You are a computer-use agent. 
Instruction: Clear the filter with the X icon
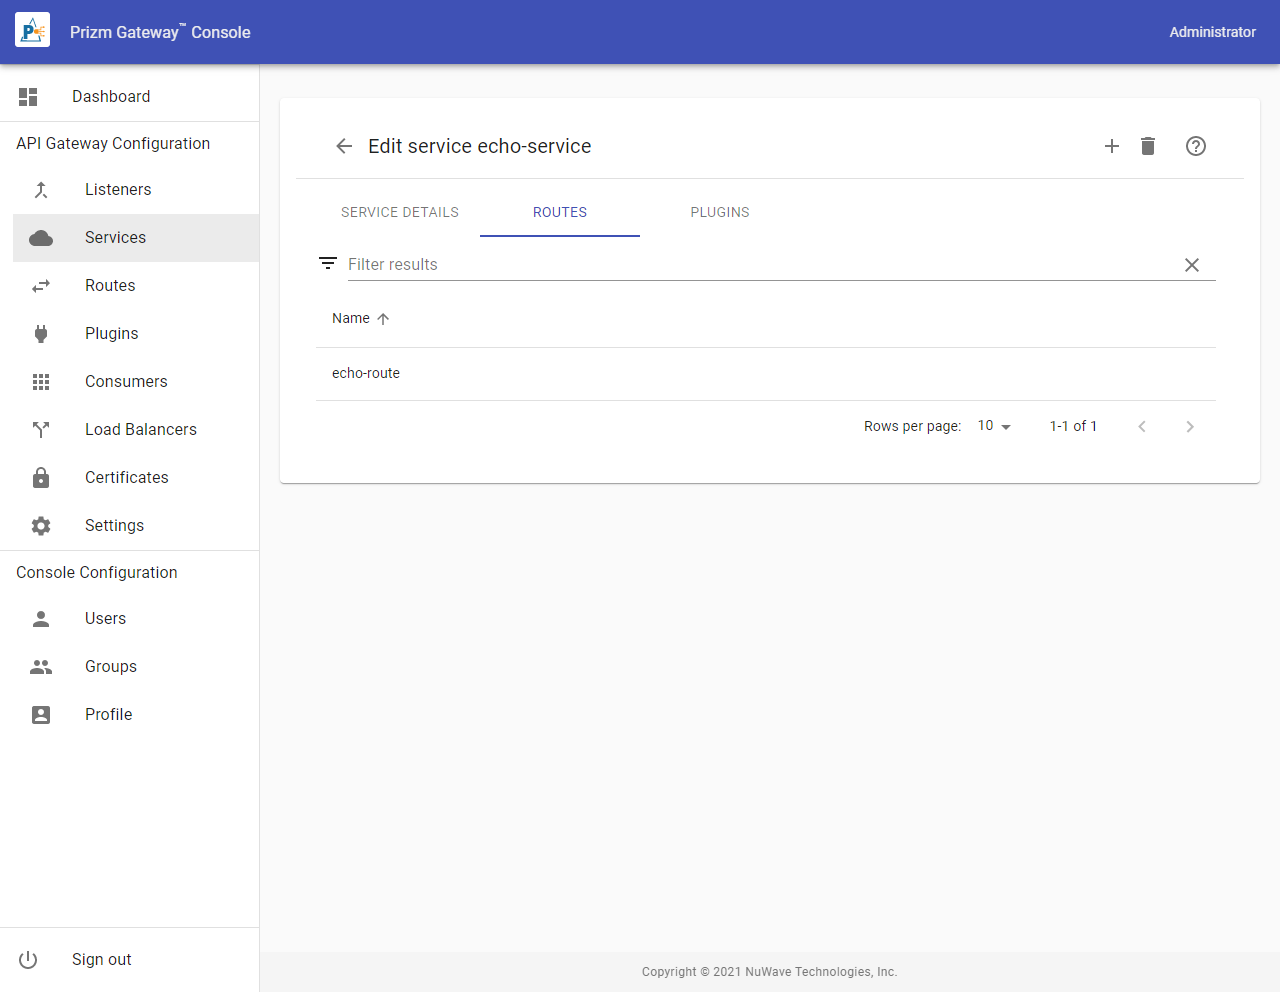pos(1191,265)
